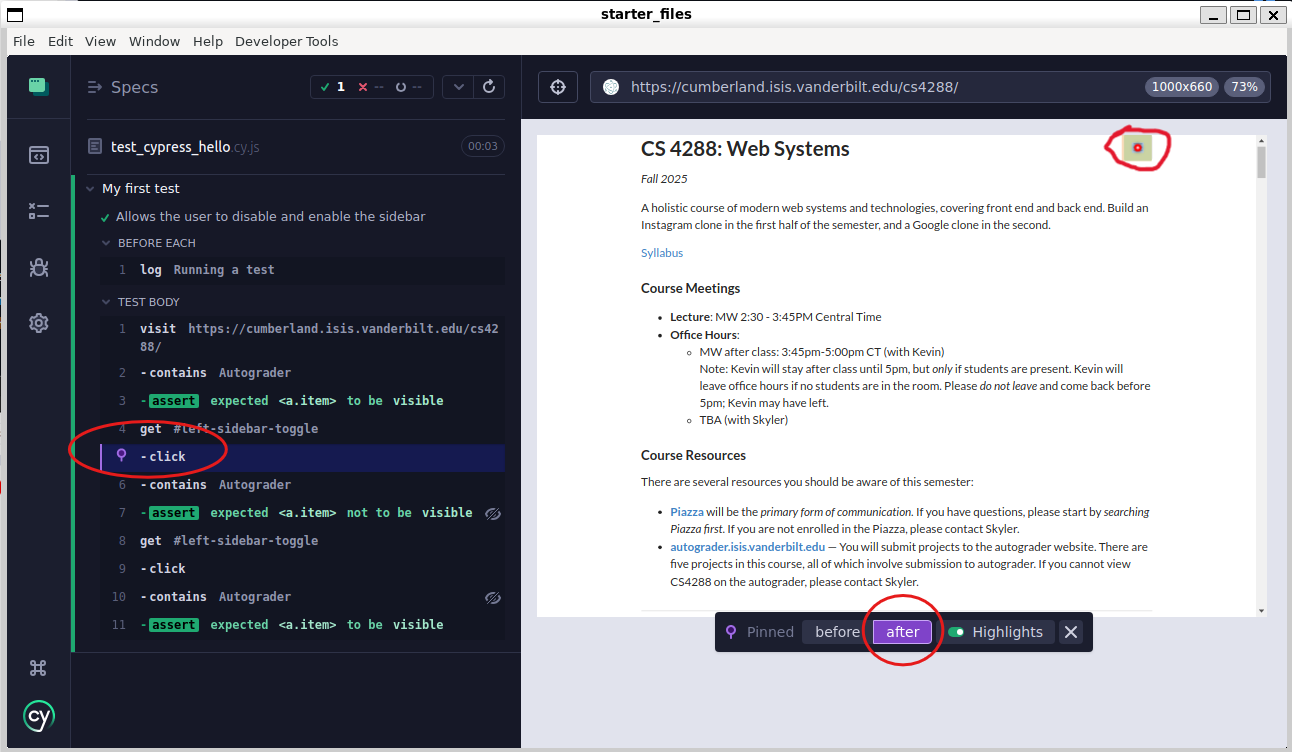Screen dimensions: 1292x752
Task: Open the View menu
Action: [x=100, y=41]
